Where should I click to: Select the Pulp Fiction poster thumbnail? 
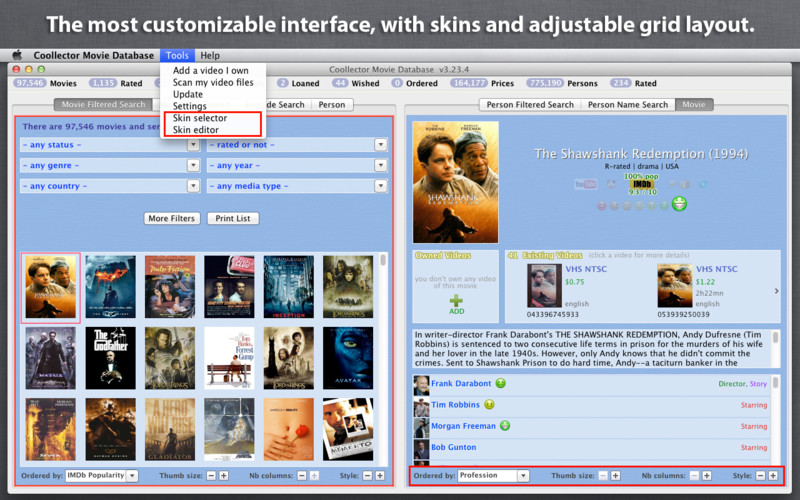170,287
